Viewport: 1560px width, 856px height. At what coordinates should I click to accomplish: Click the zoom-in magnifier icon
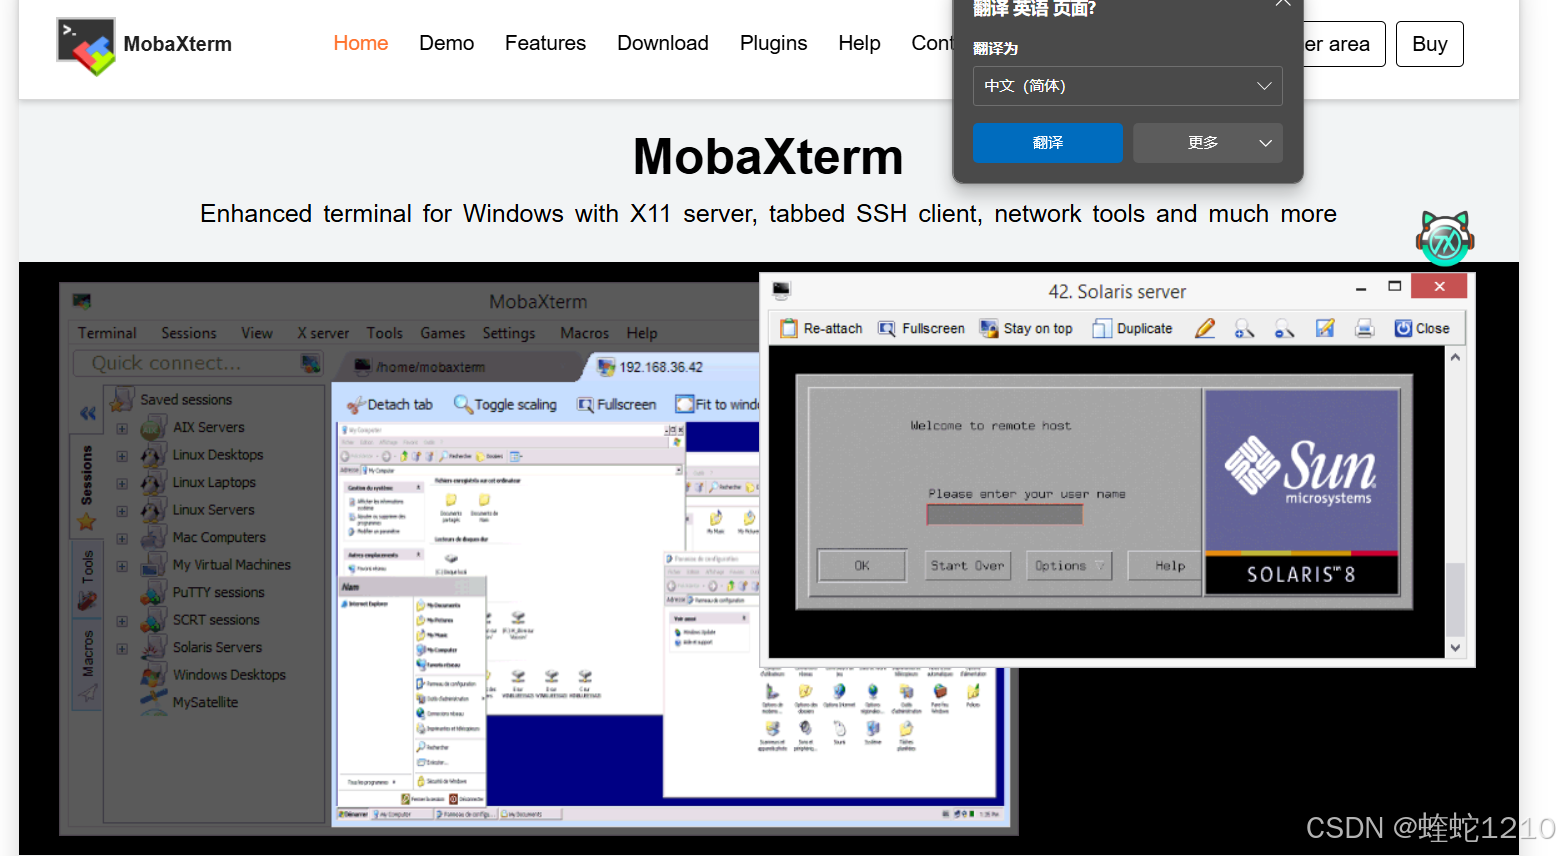1244,328
